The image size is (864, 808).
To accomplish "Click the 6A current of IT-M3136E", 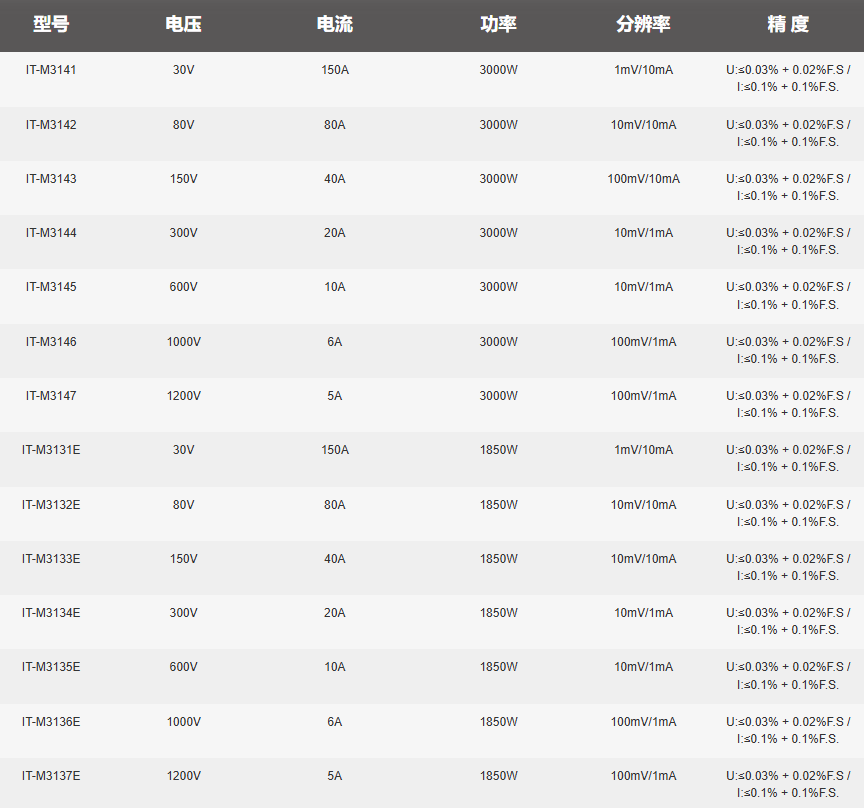I will (334, 723).
